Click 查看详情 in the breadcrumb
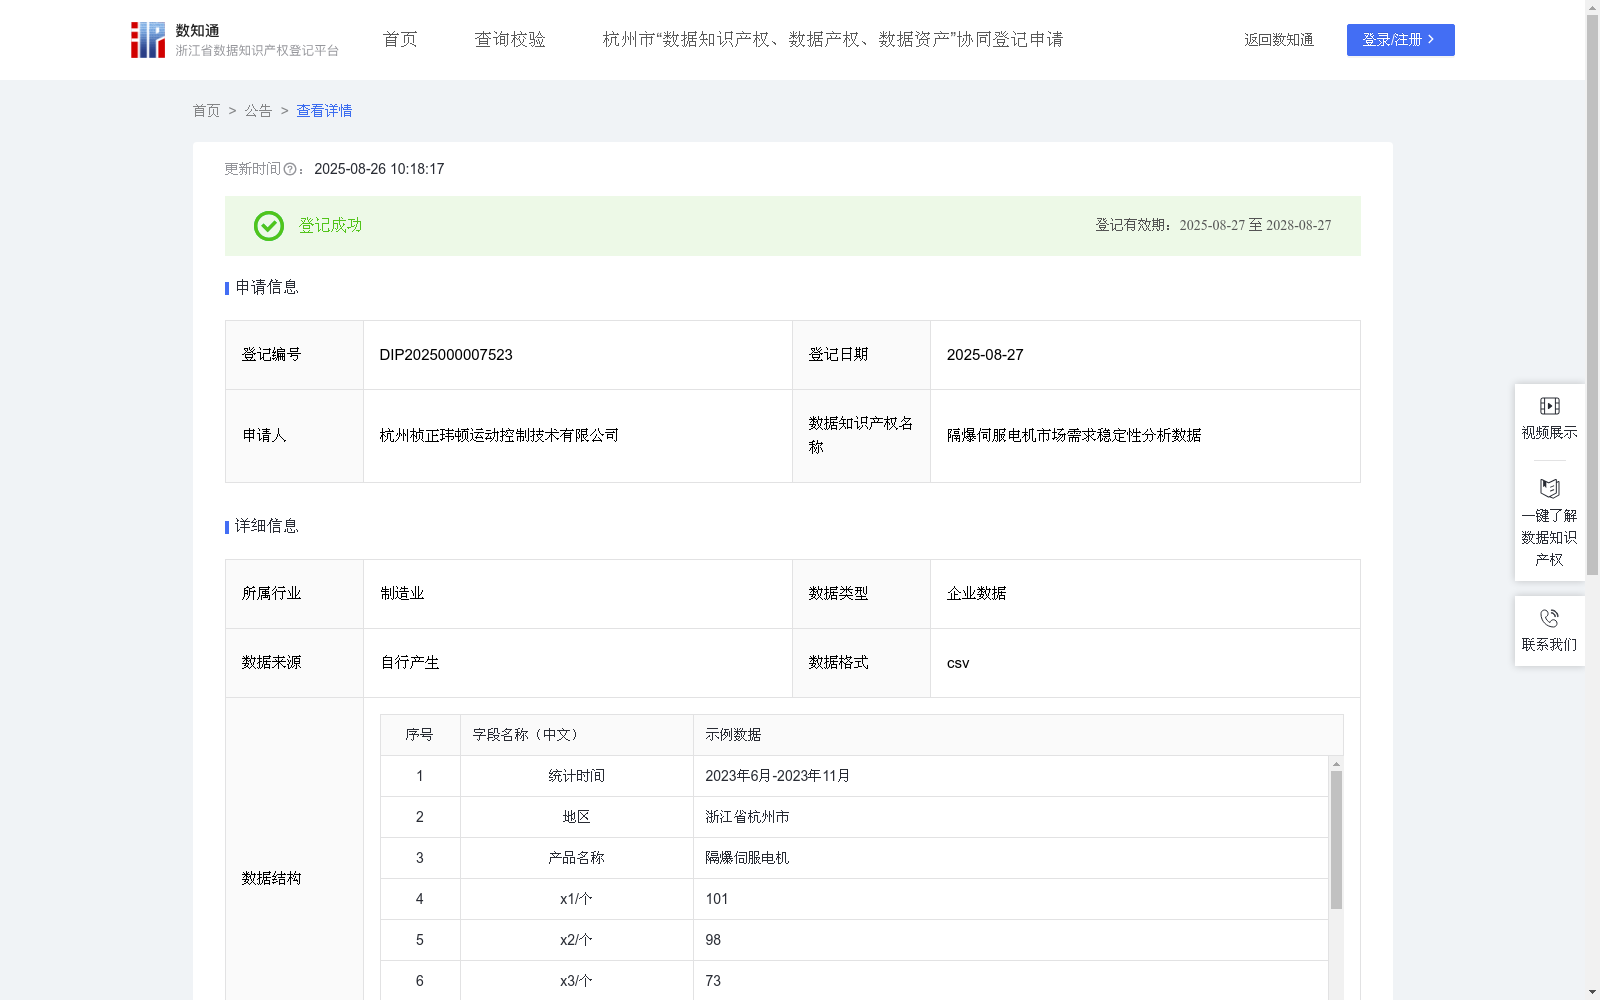Image resolution: width=1600 pixels, height=1000 pixels. click(x=324, y=111)
